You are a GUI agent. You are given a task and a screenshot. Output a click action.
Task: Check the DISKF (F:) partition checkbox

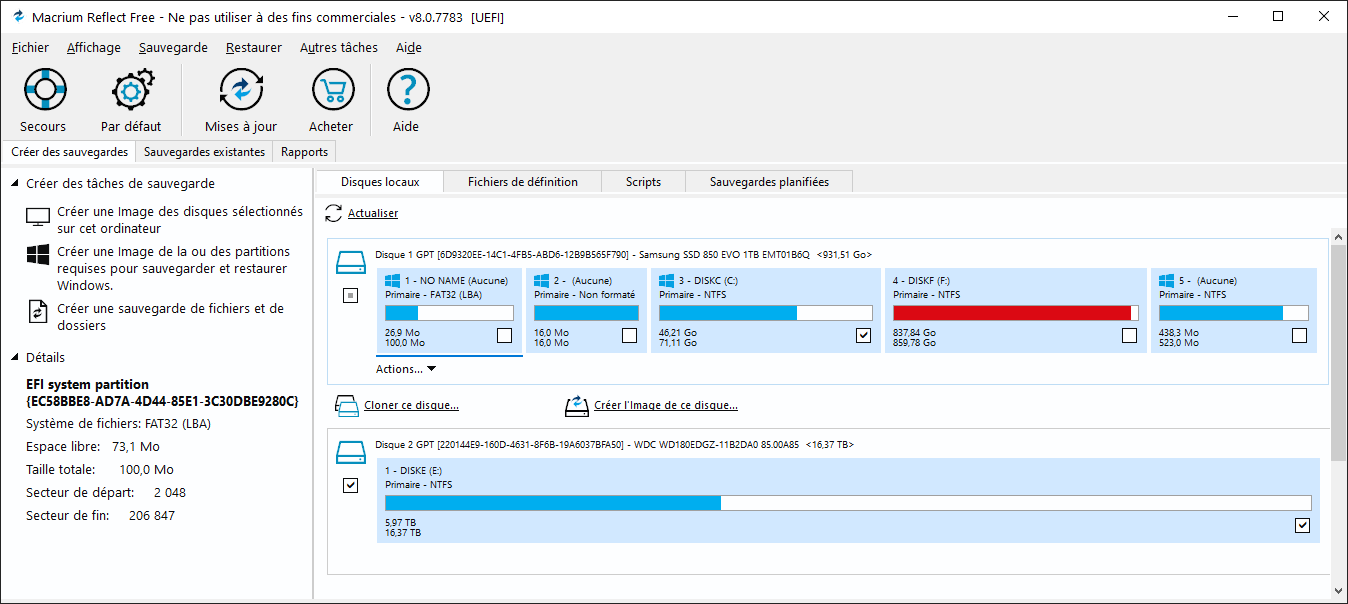(x=1129, y=336)
